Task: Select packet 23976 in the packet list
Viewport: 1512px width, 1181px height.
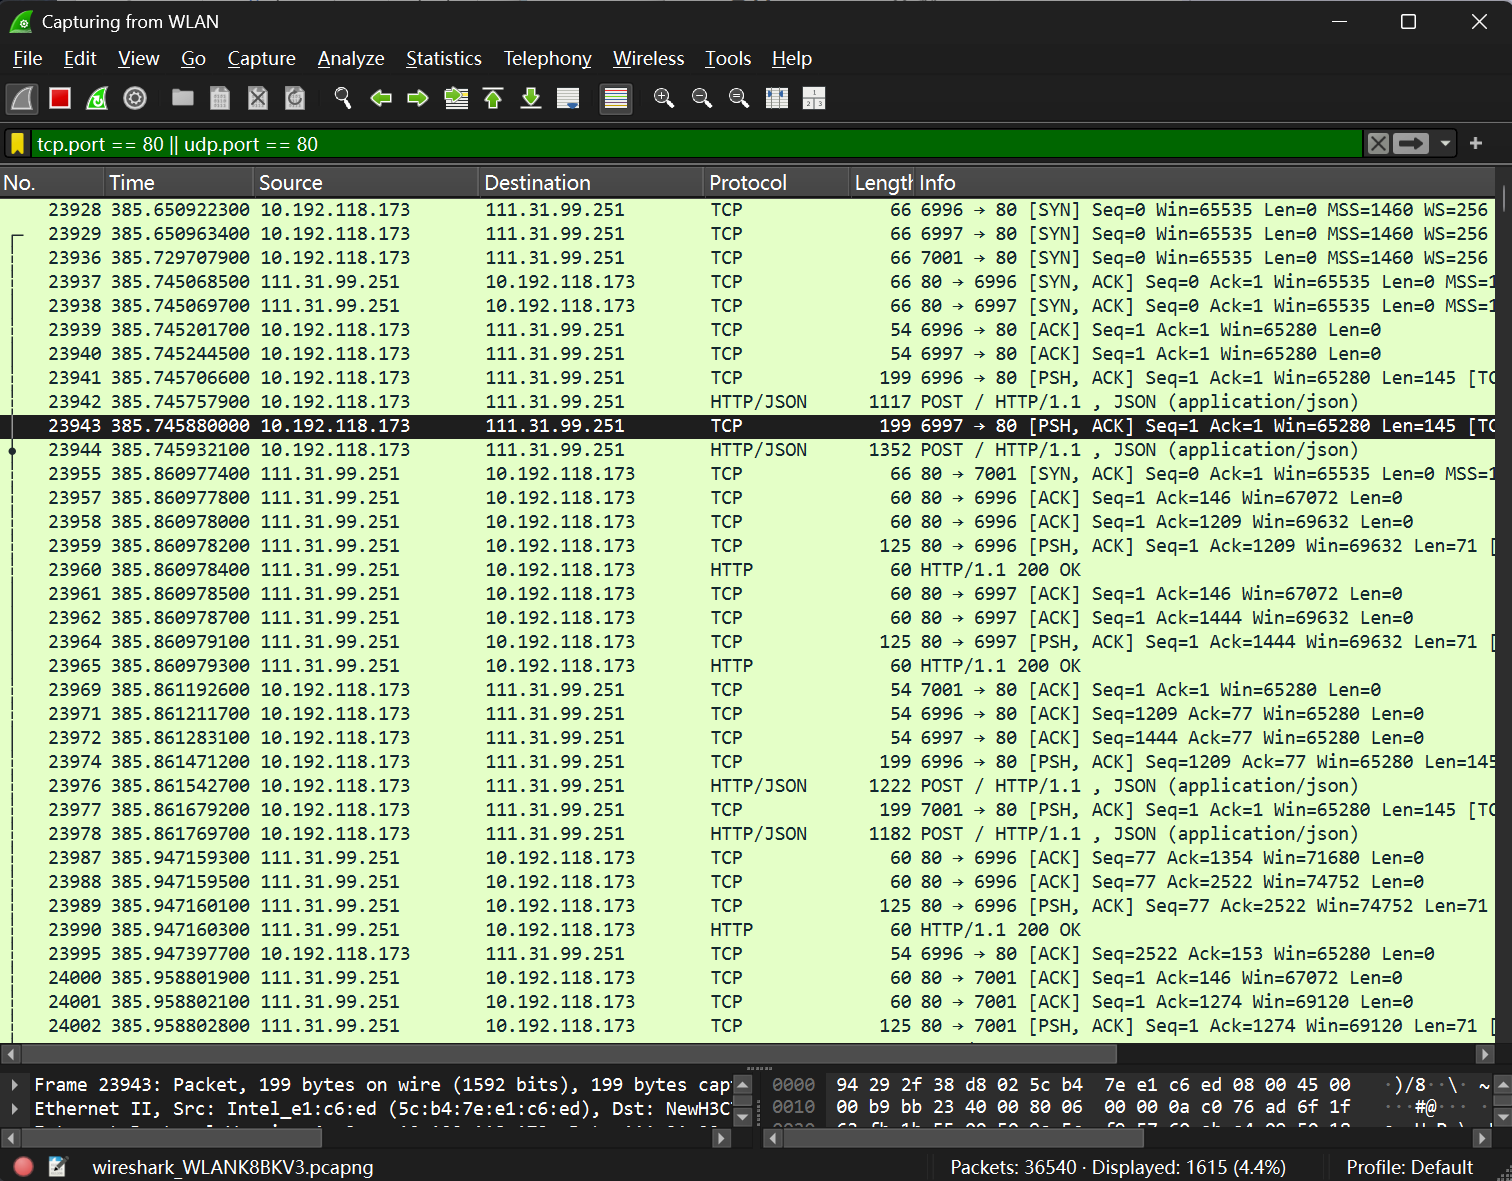Action: coord(748,786)
